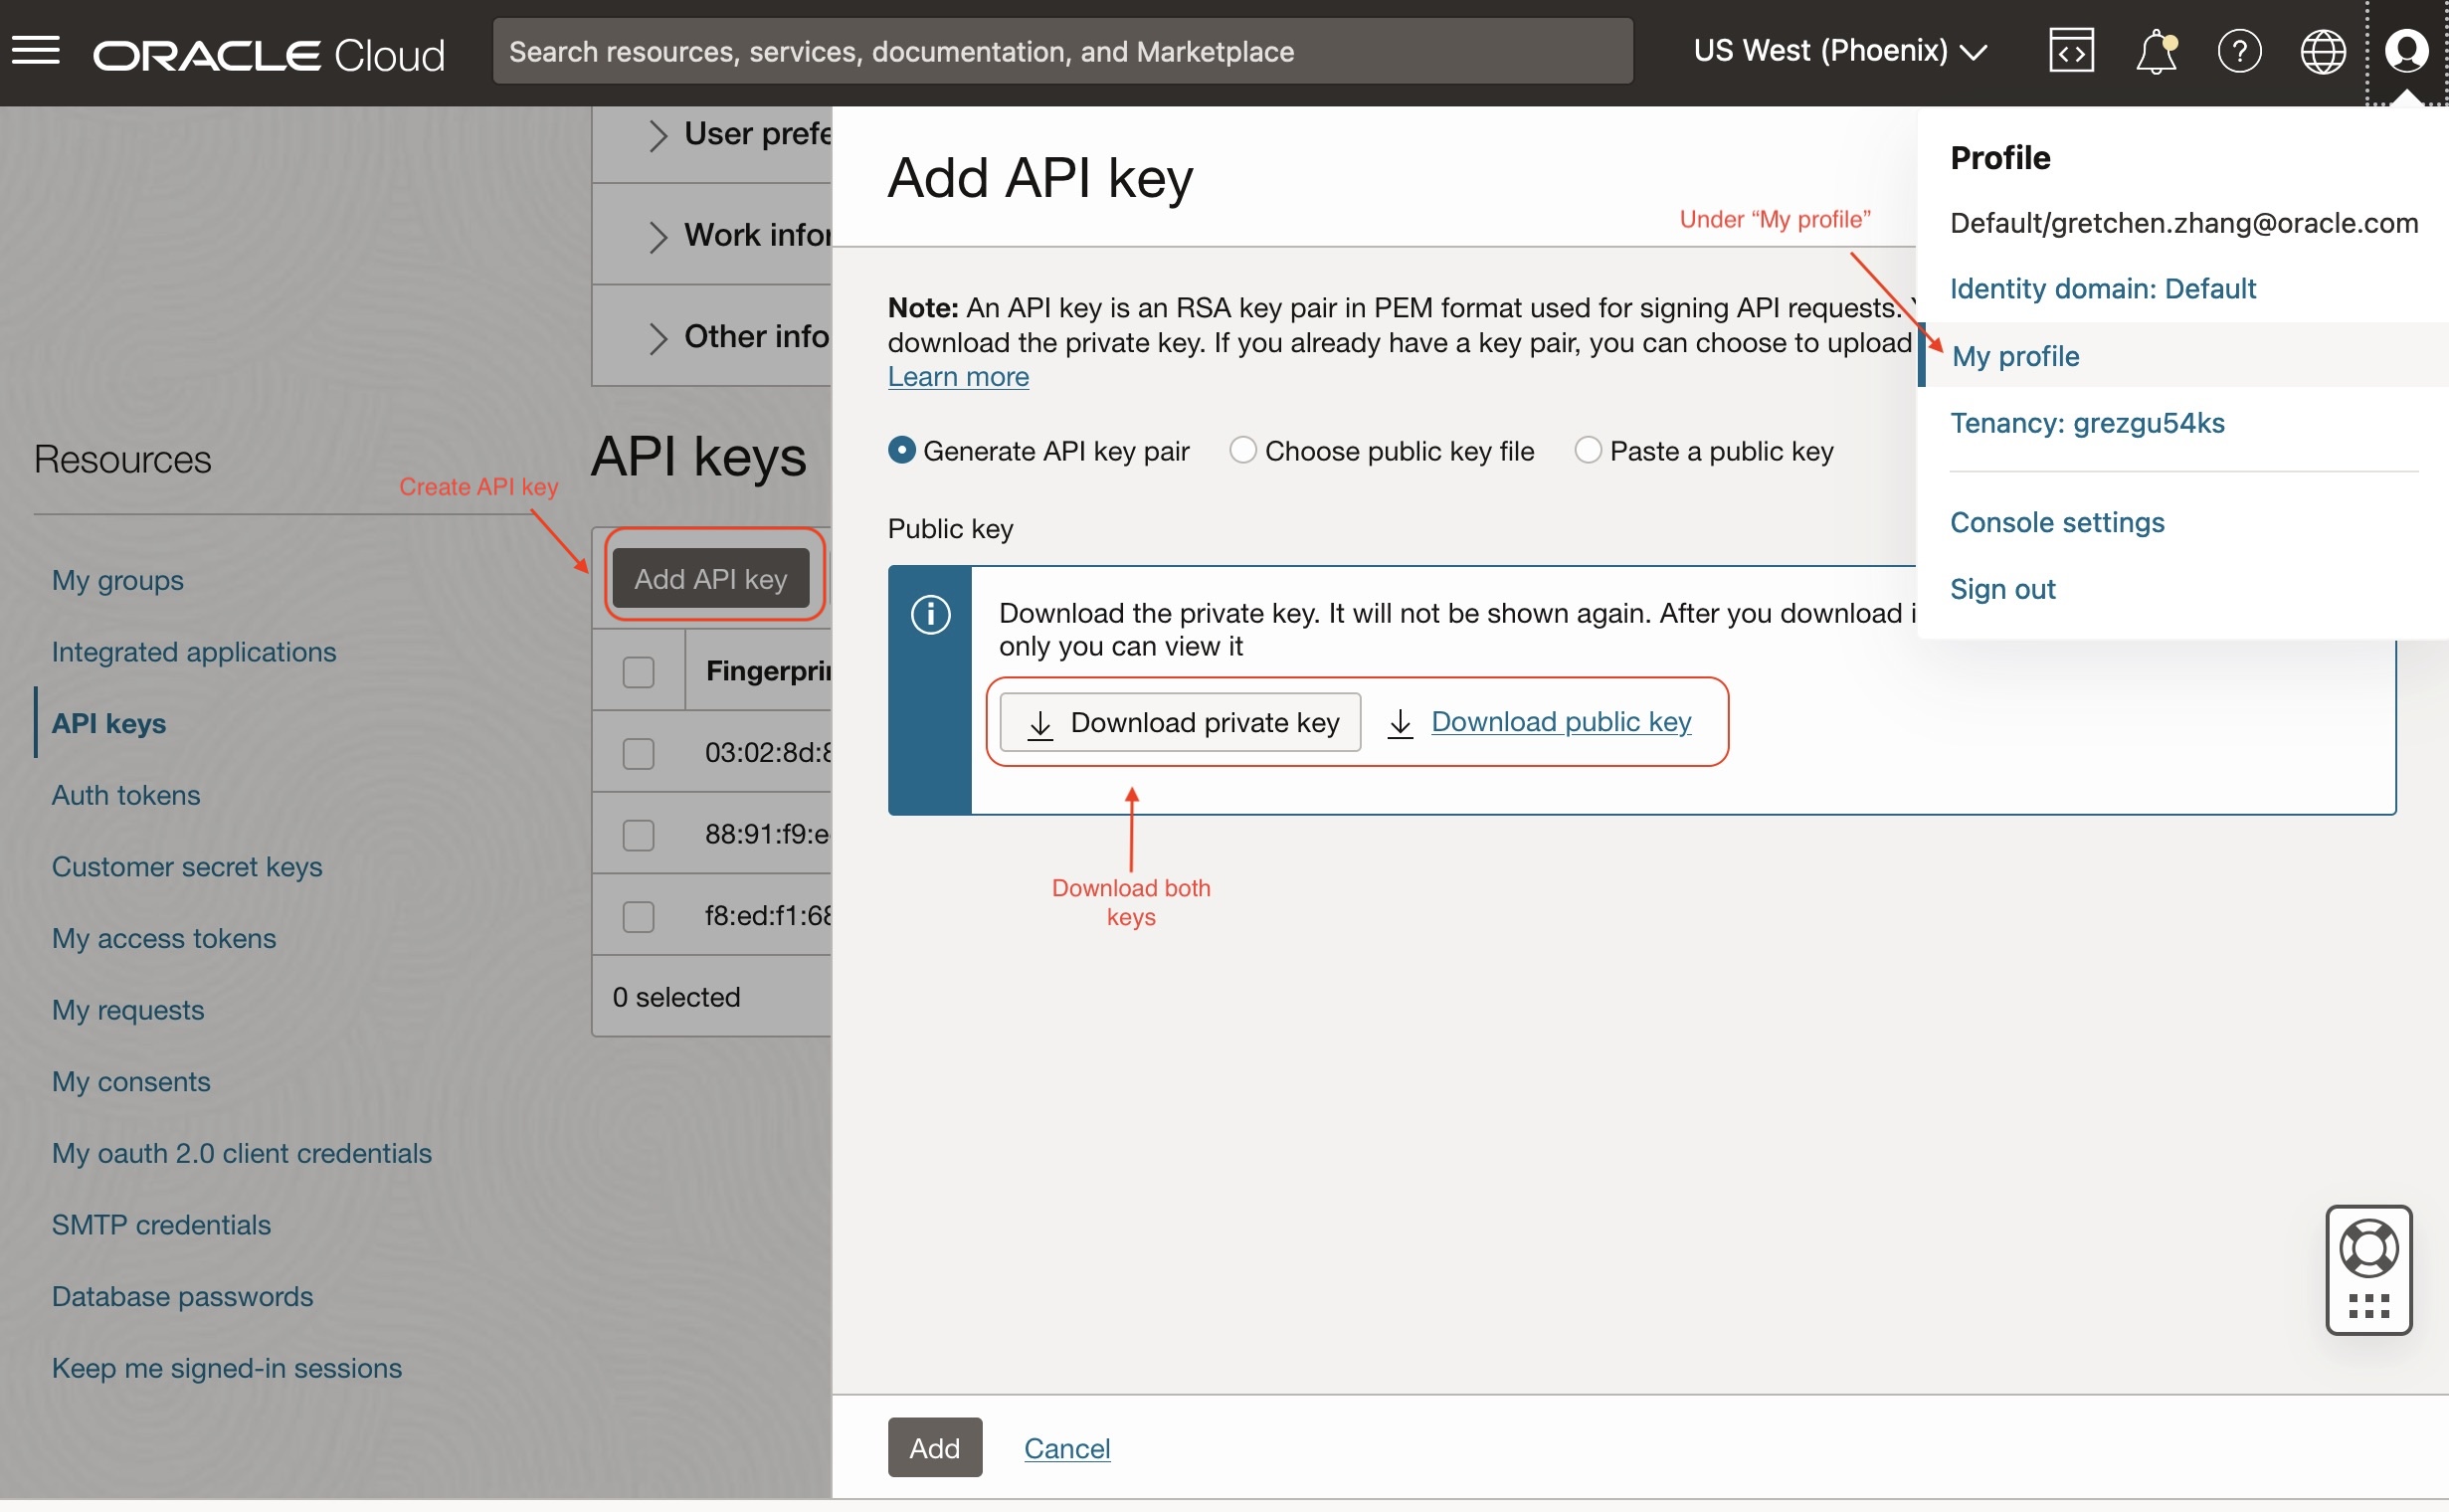Click the Add API key button

coord(711,579)
